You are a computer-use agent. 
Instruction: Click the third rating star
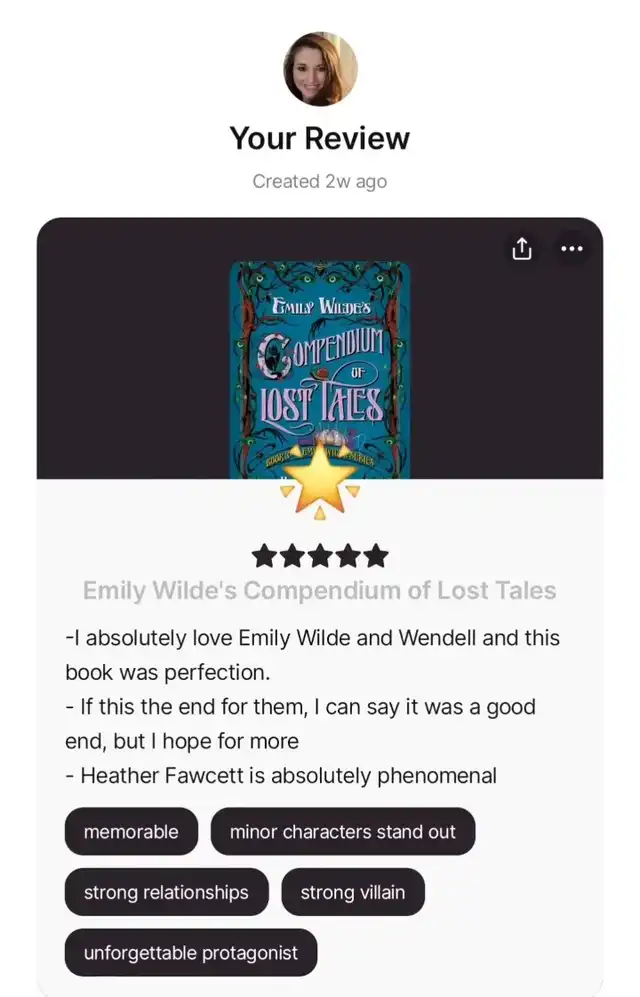[x=320, y=556]
